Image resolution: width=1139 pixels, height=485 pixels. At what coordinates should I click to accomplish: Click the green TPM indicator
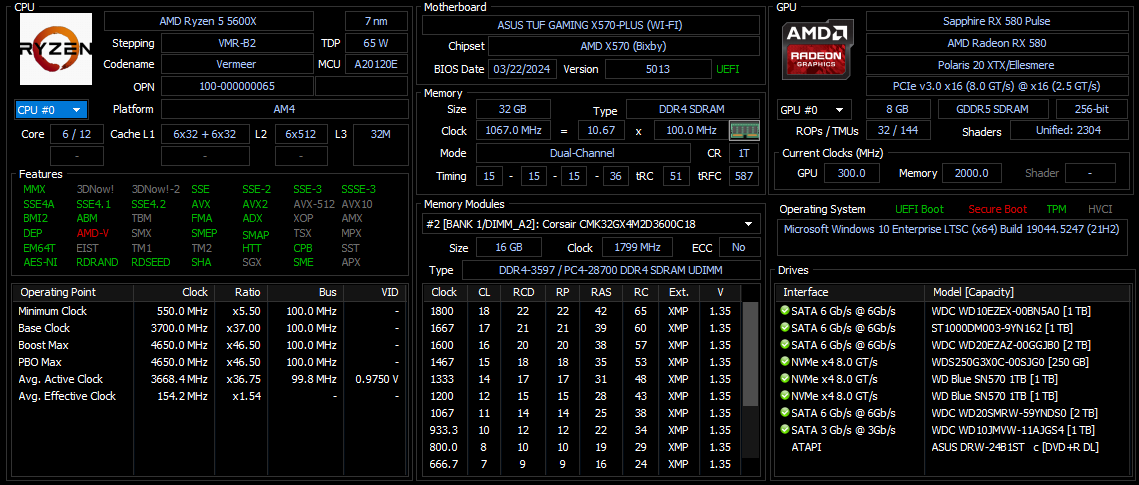click(x=1056, y=209)
